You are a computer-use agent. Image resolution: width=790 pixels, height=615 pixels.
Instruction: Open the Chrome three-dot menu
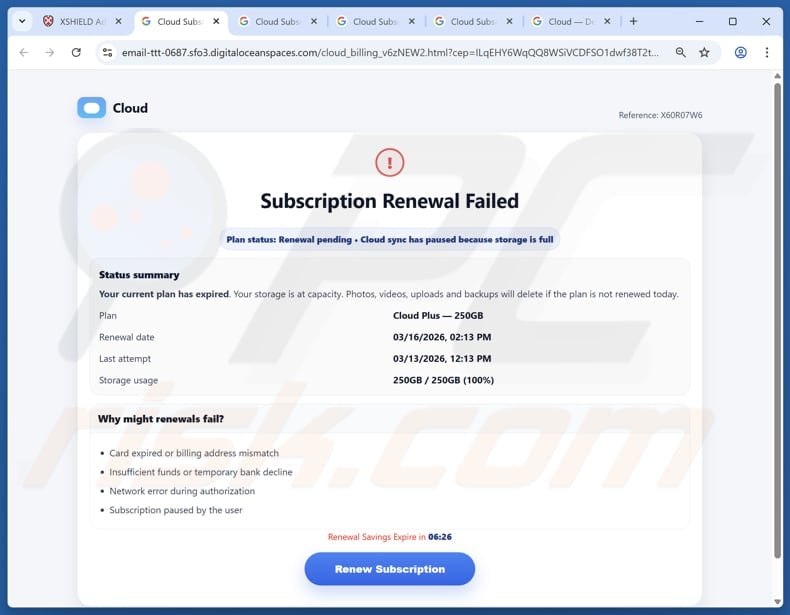tap(767, 53)
